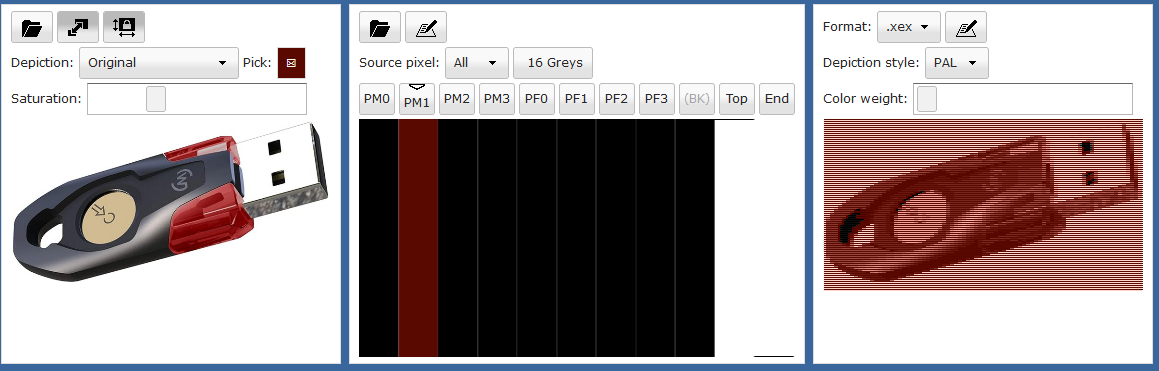The height and width of the screenshot is (371, 1159).
Task: Toggle the resize image arrows button
Action: 78,27
